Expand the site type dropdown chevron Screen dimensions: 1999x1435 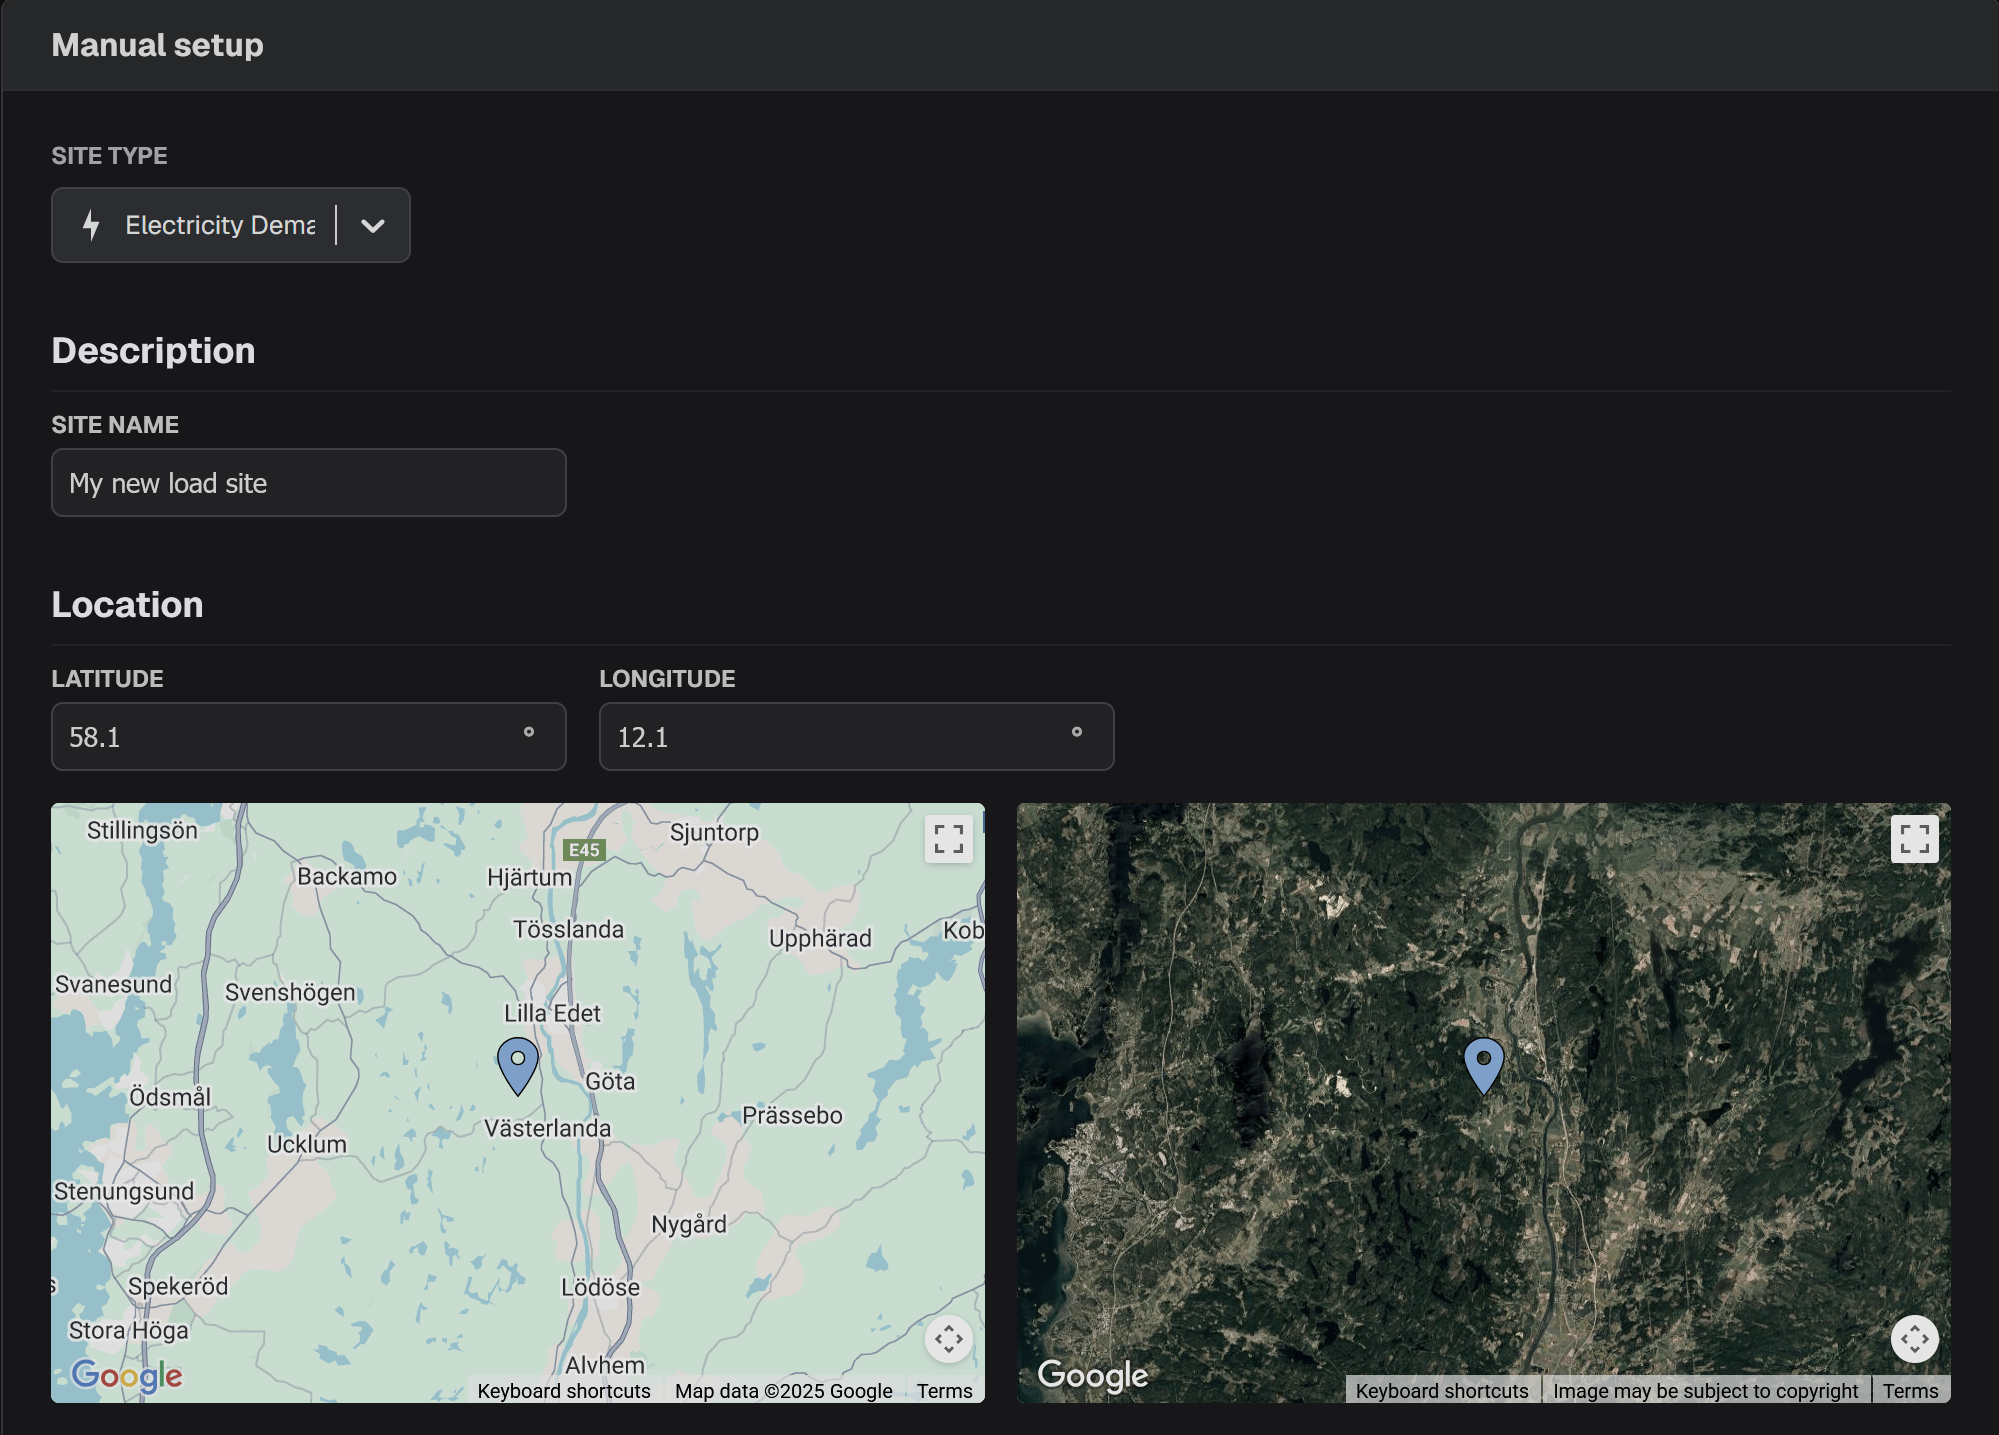click(x=373, y=226)
